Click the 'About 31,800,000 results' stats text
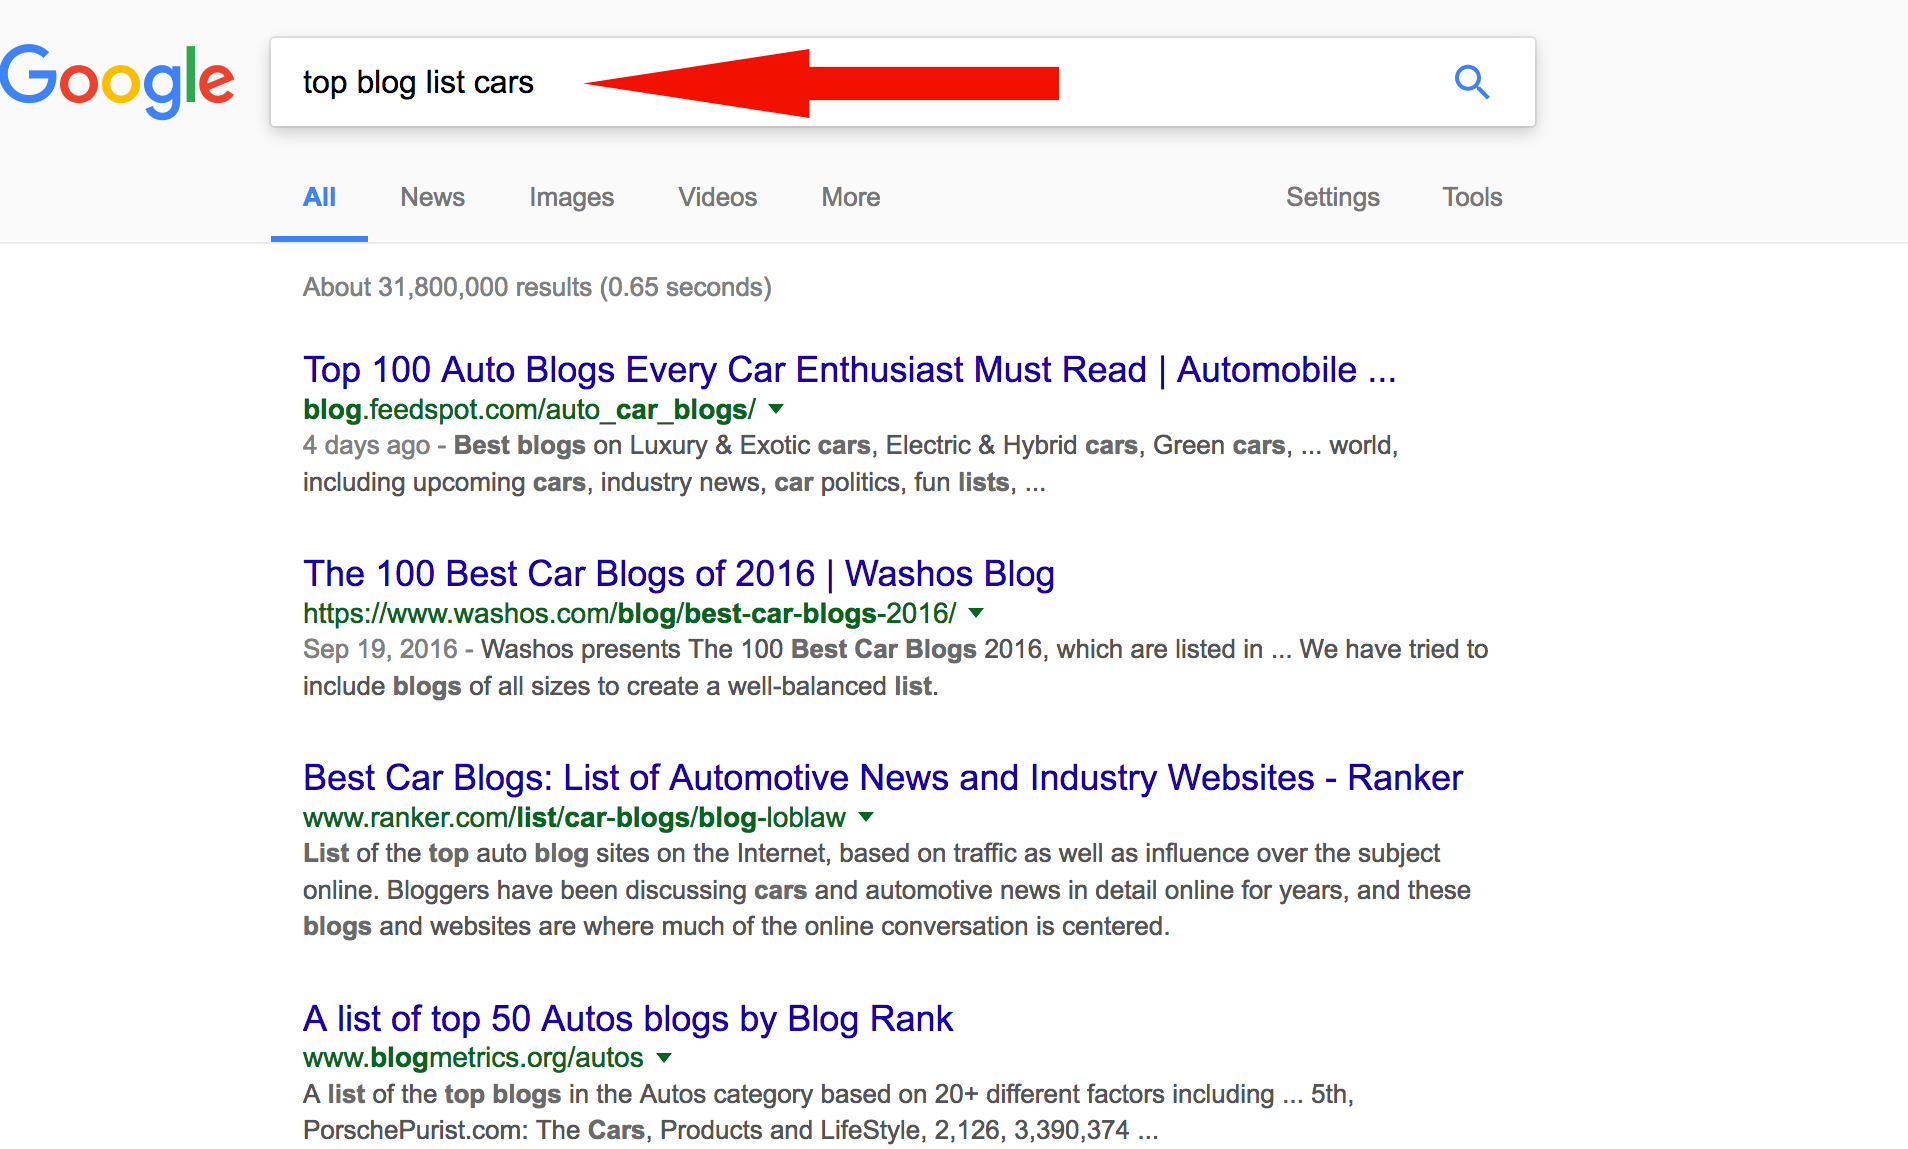 537,287
